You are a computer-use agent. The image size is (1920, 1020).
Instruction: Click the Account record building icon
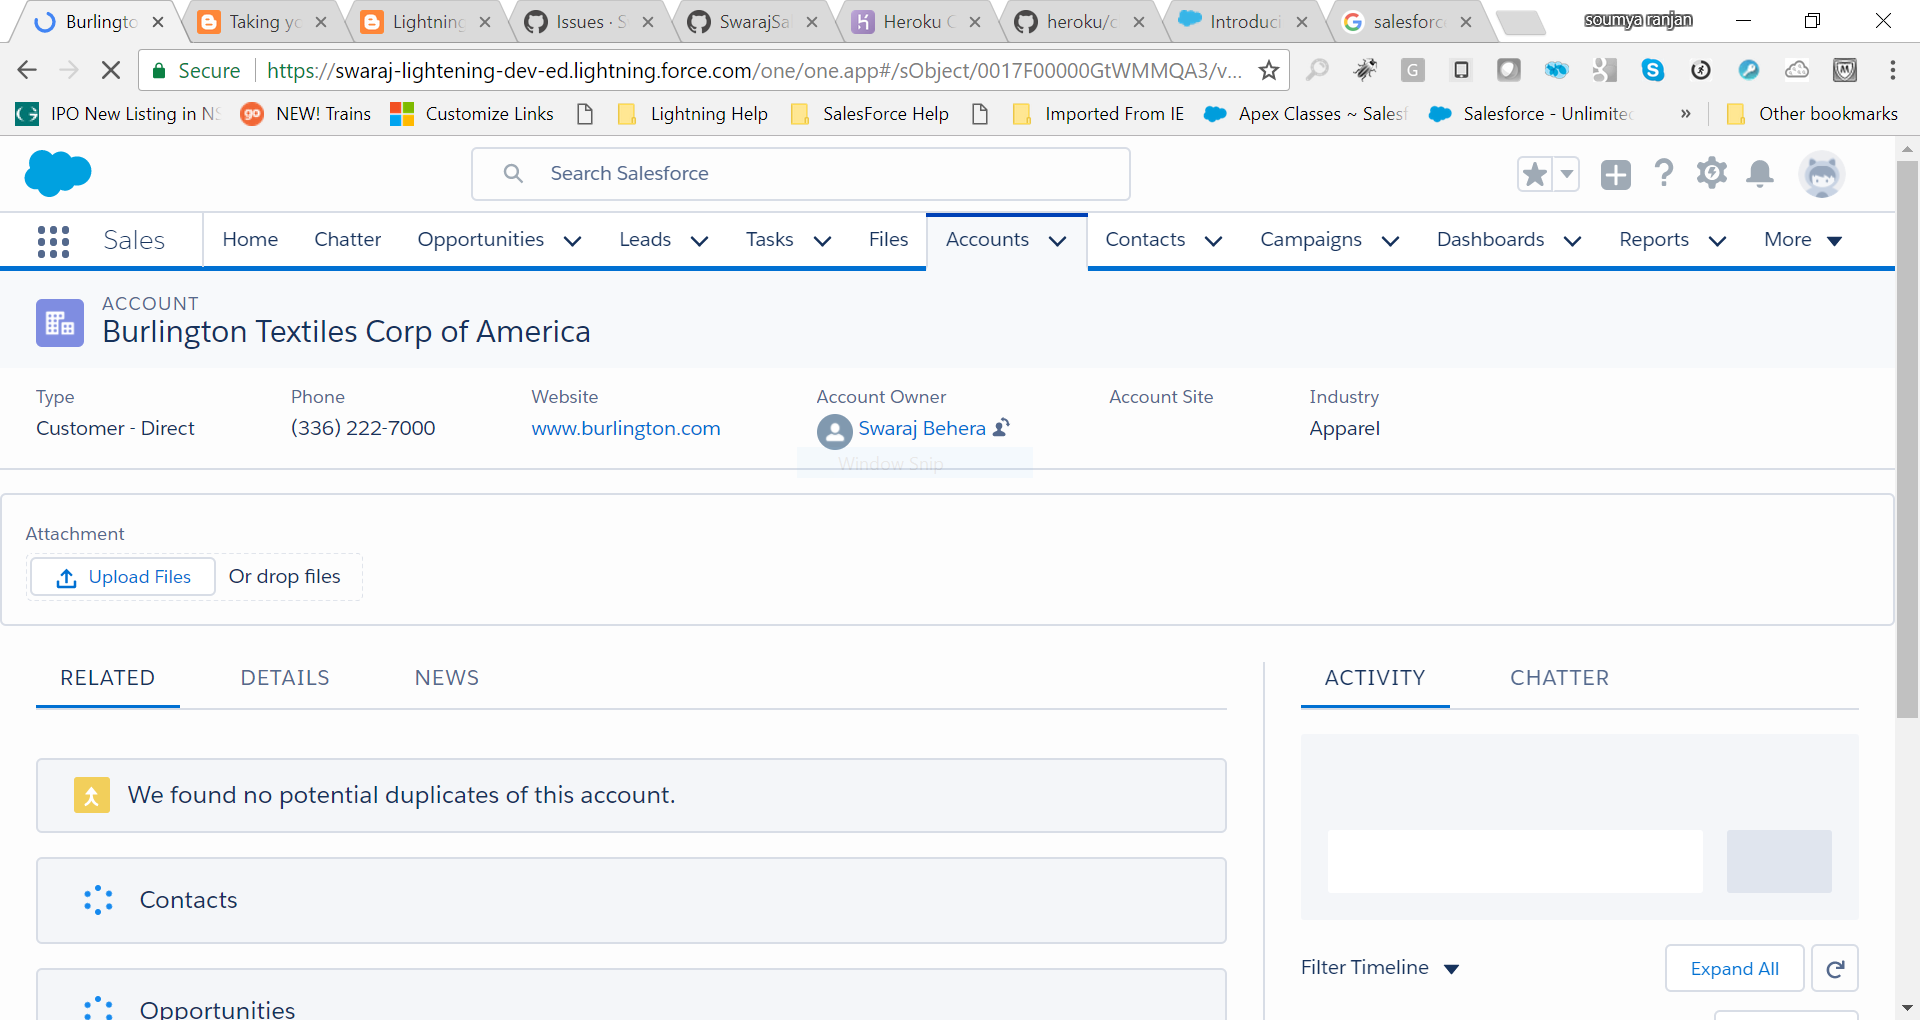pos(60,323)
